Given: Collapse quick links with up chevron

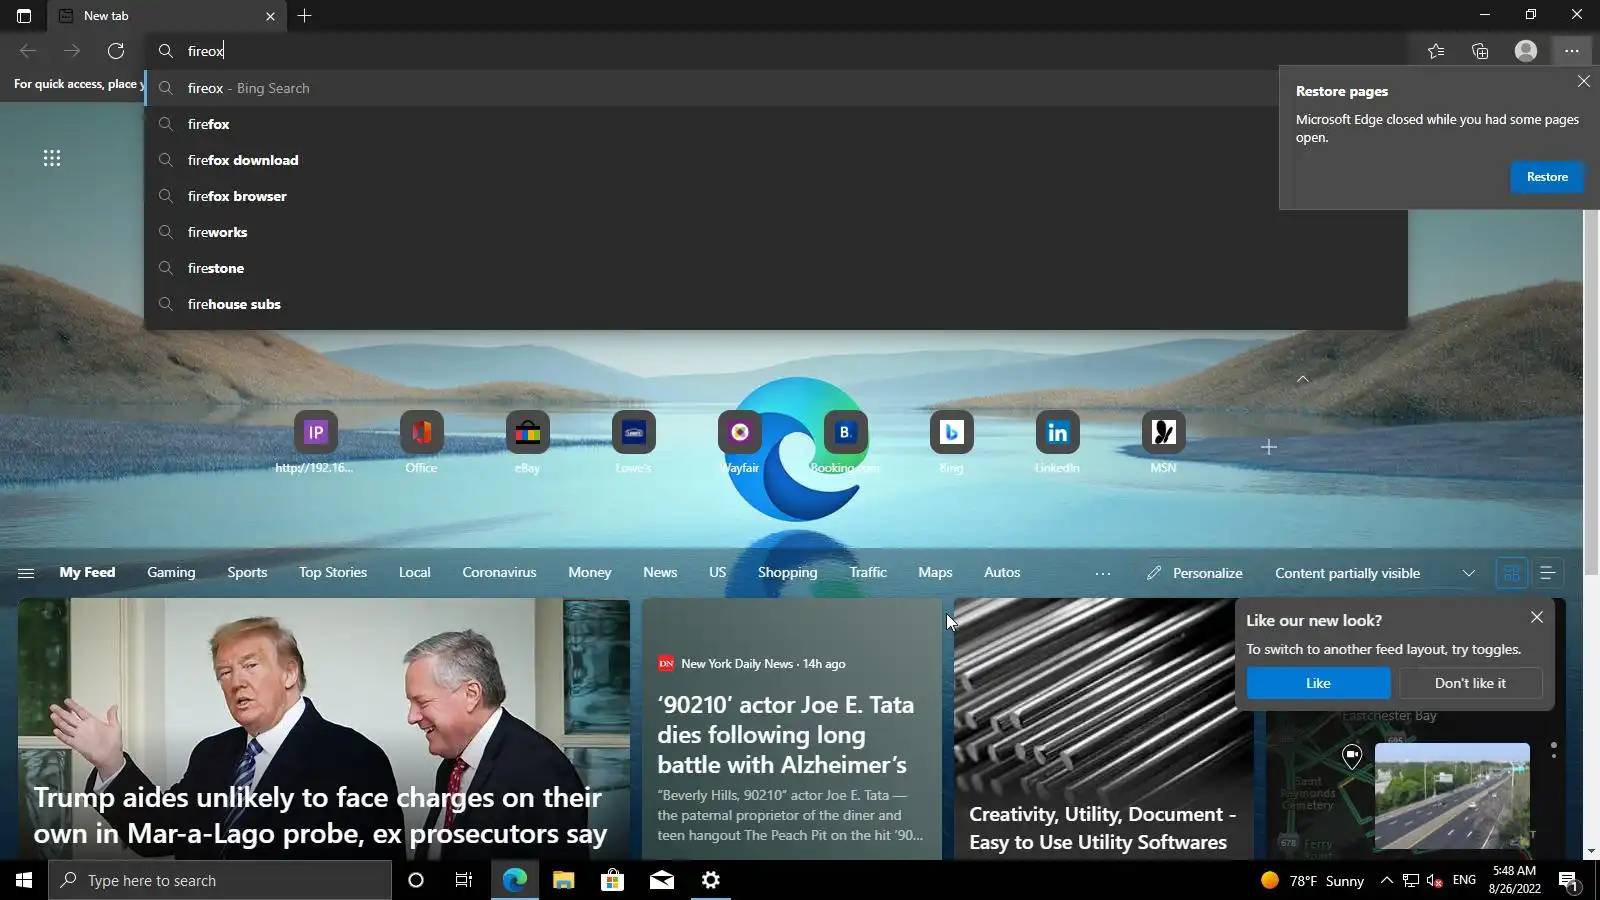Looking at the screenshot, I should (1303, 379).
